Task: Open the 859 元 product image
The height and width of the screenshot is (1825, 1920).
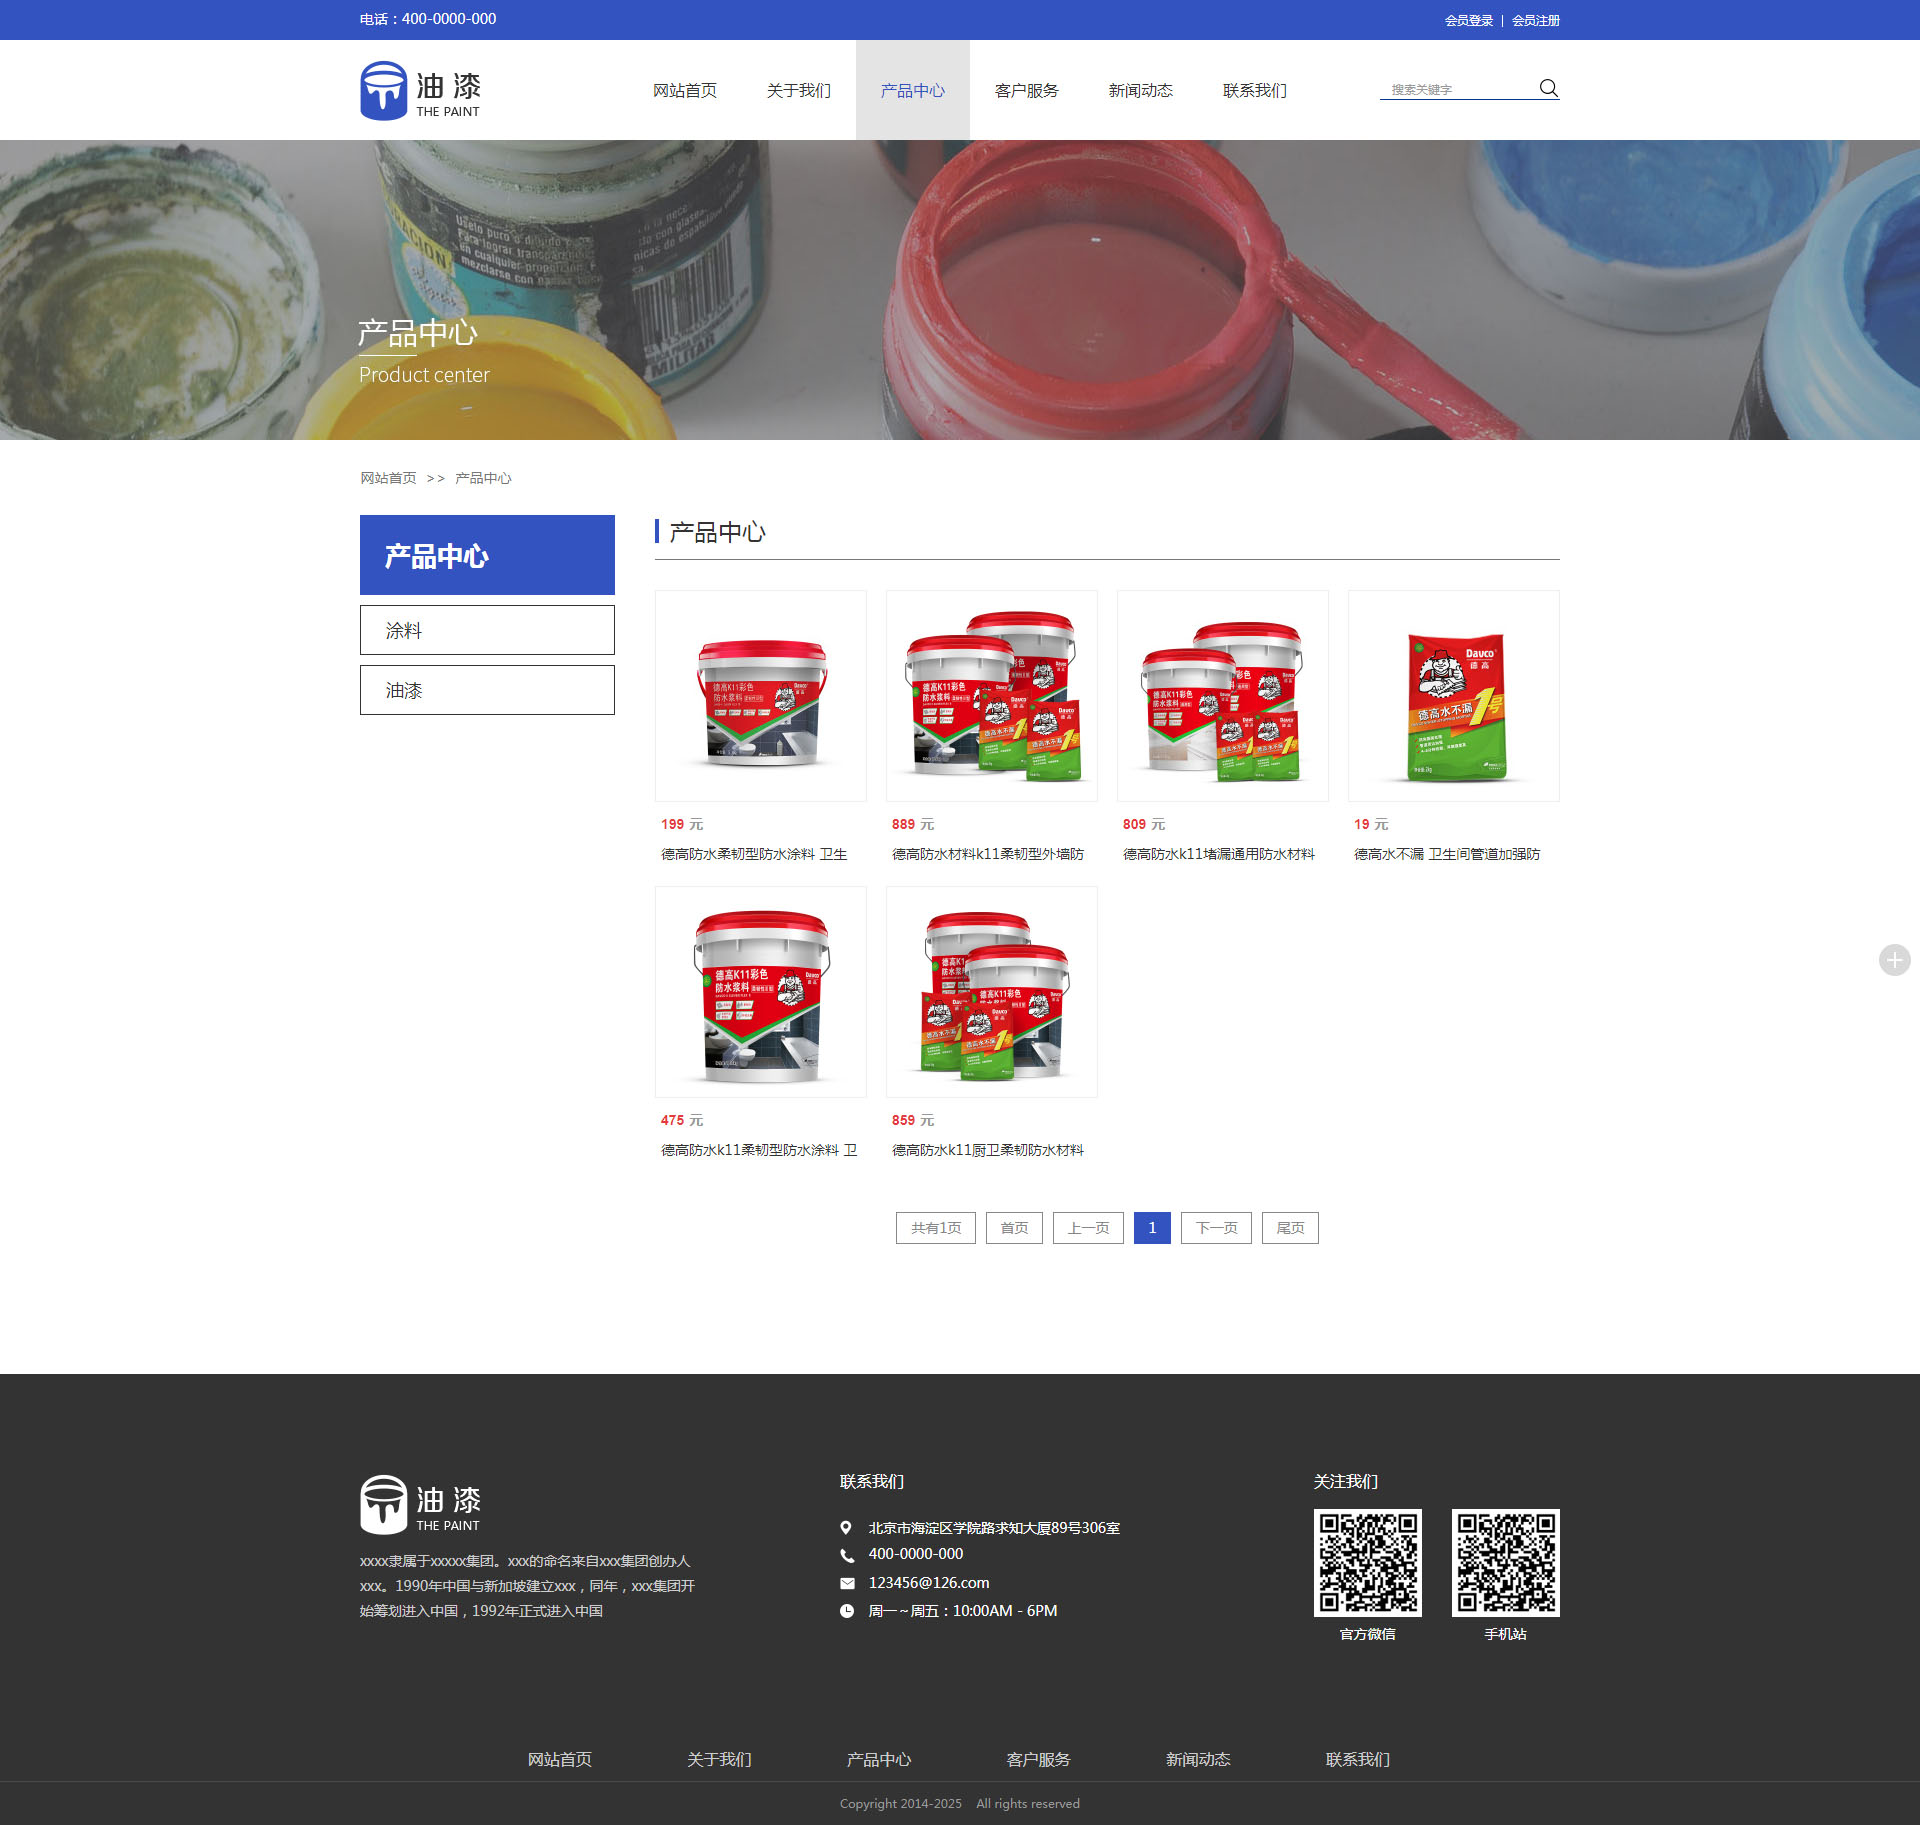Action: (992, 992)
